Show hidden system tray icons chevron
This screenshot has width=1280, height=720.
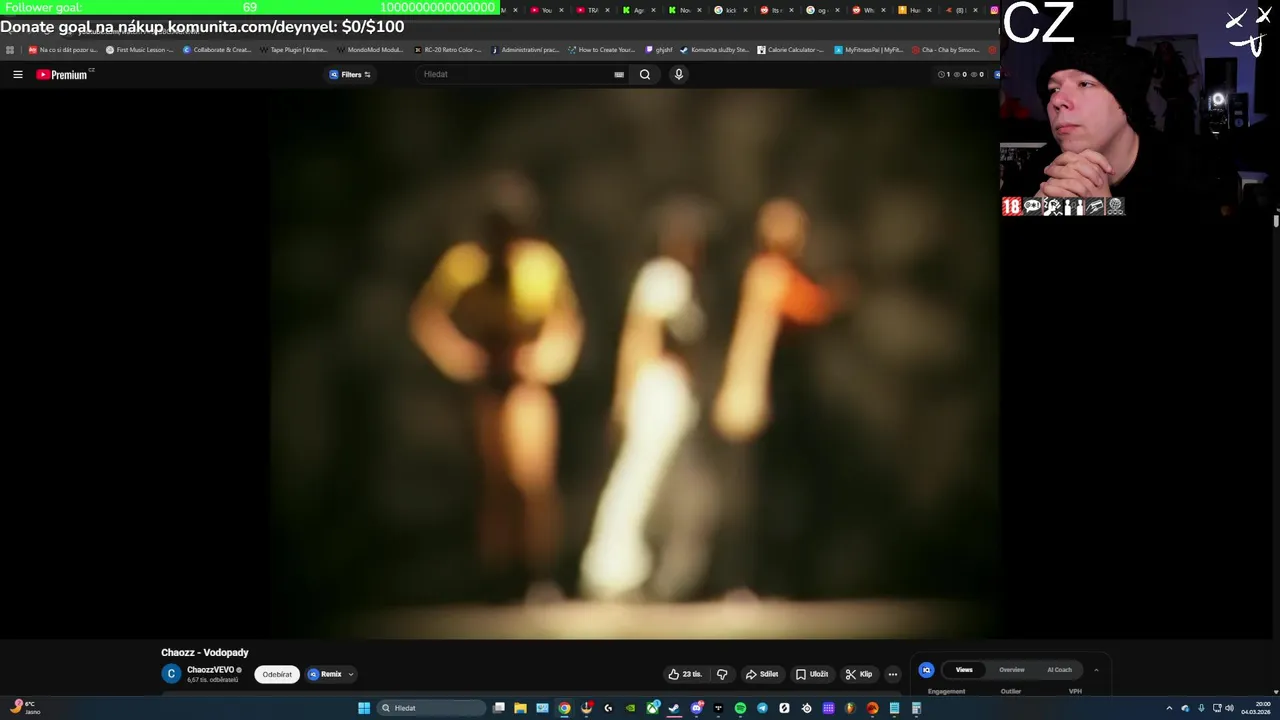pos(1169,708)
